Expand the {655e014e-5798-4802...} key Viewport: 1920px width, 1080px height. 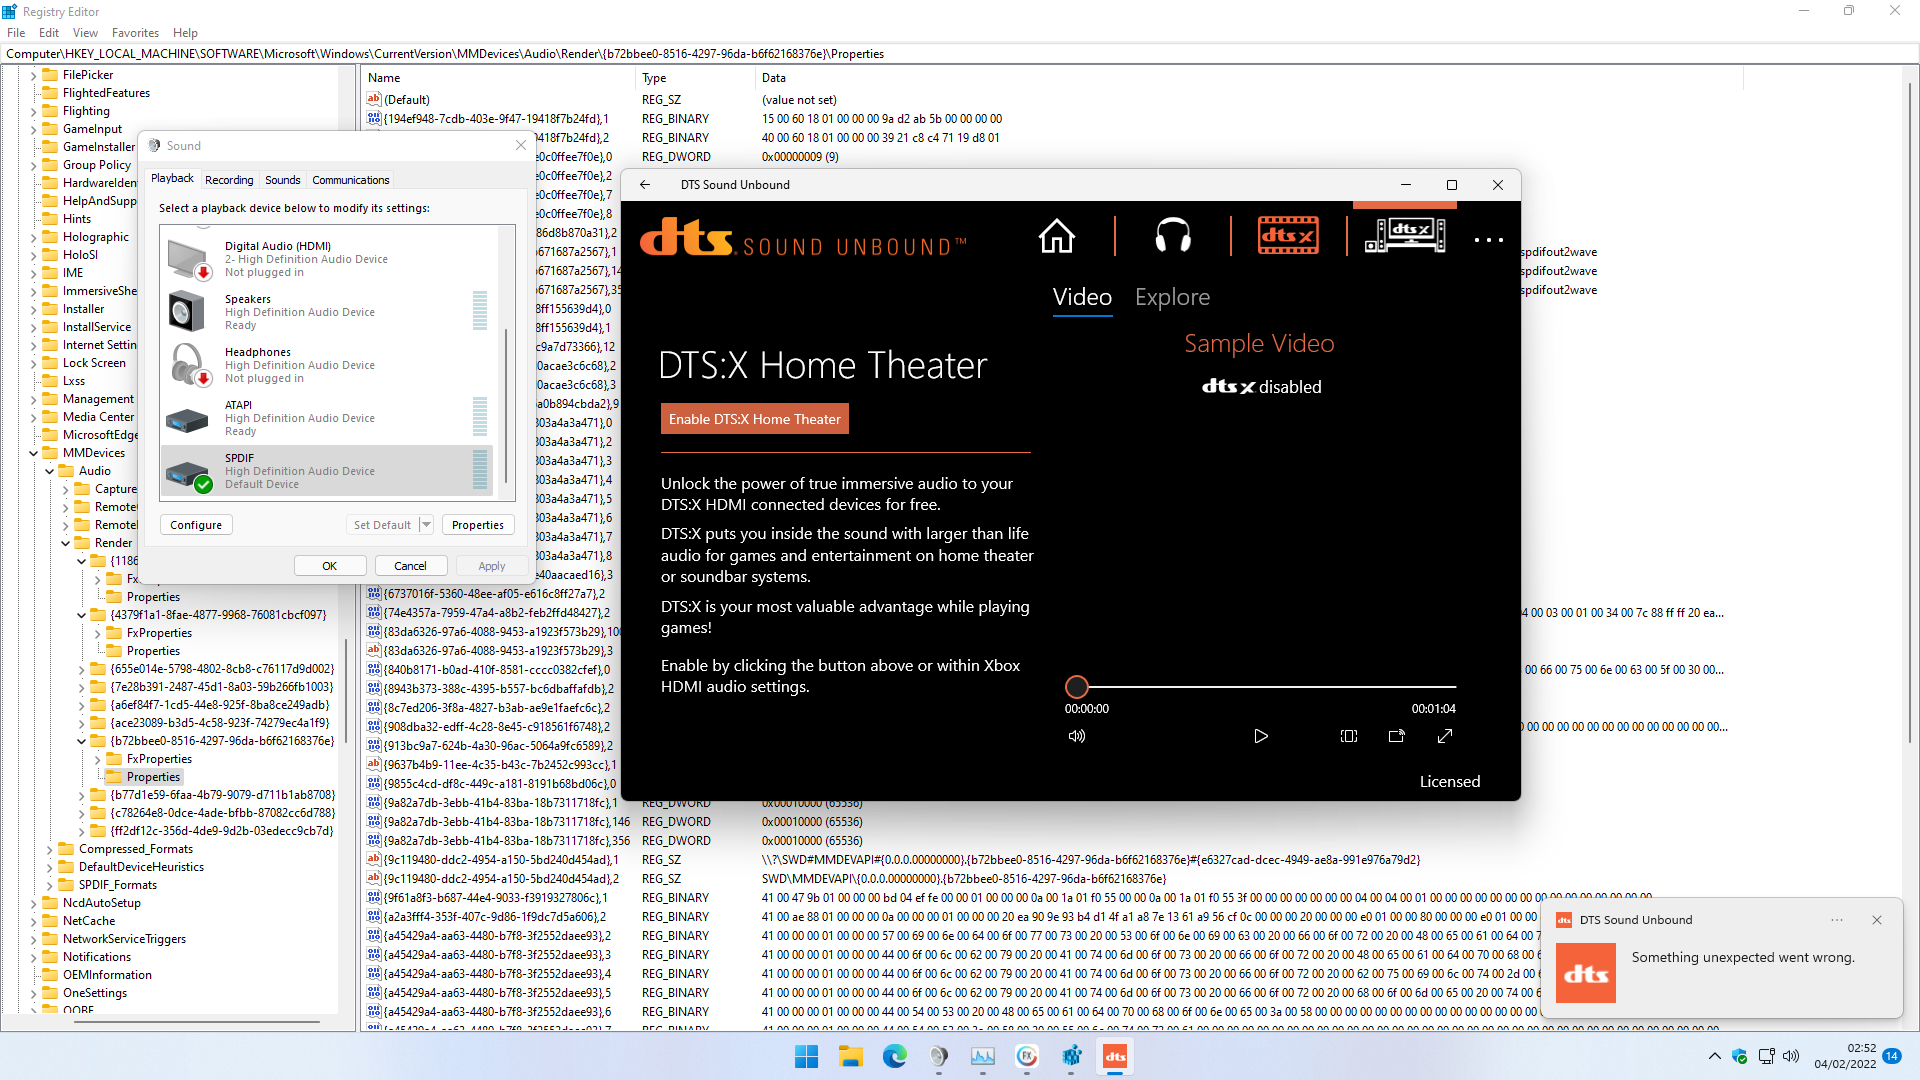click(x=81, y=669)
